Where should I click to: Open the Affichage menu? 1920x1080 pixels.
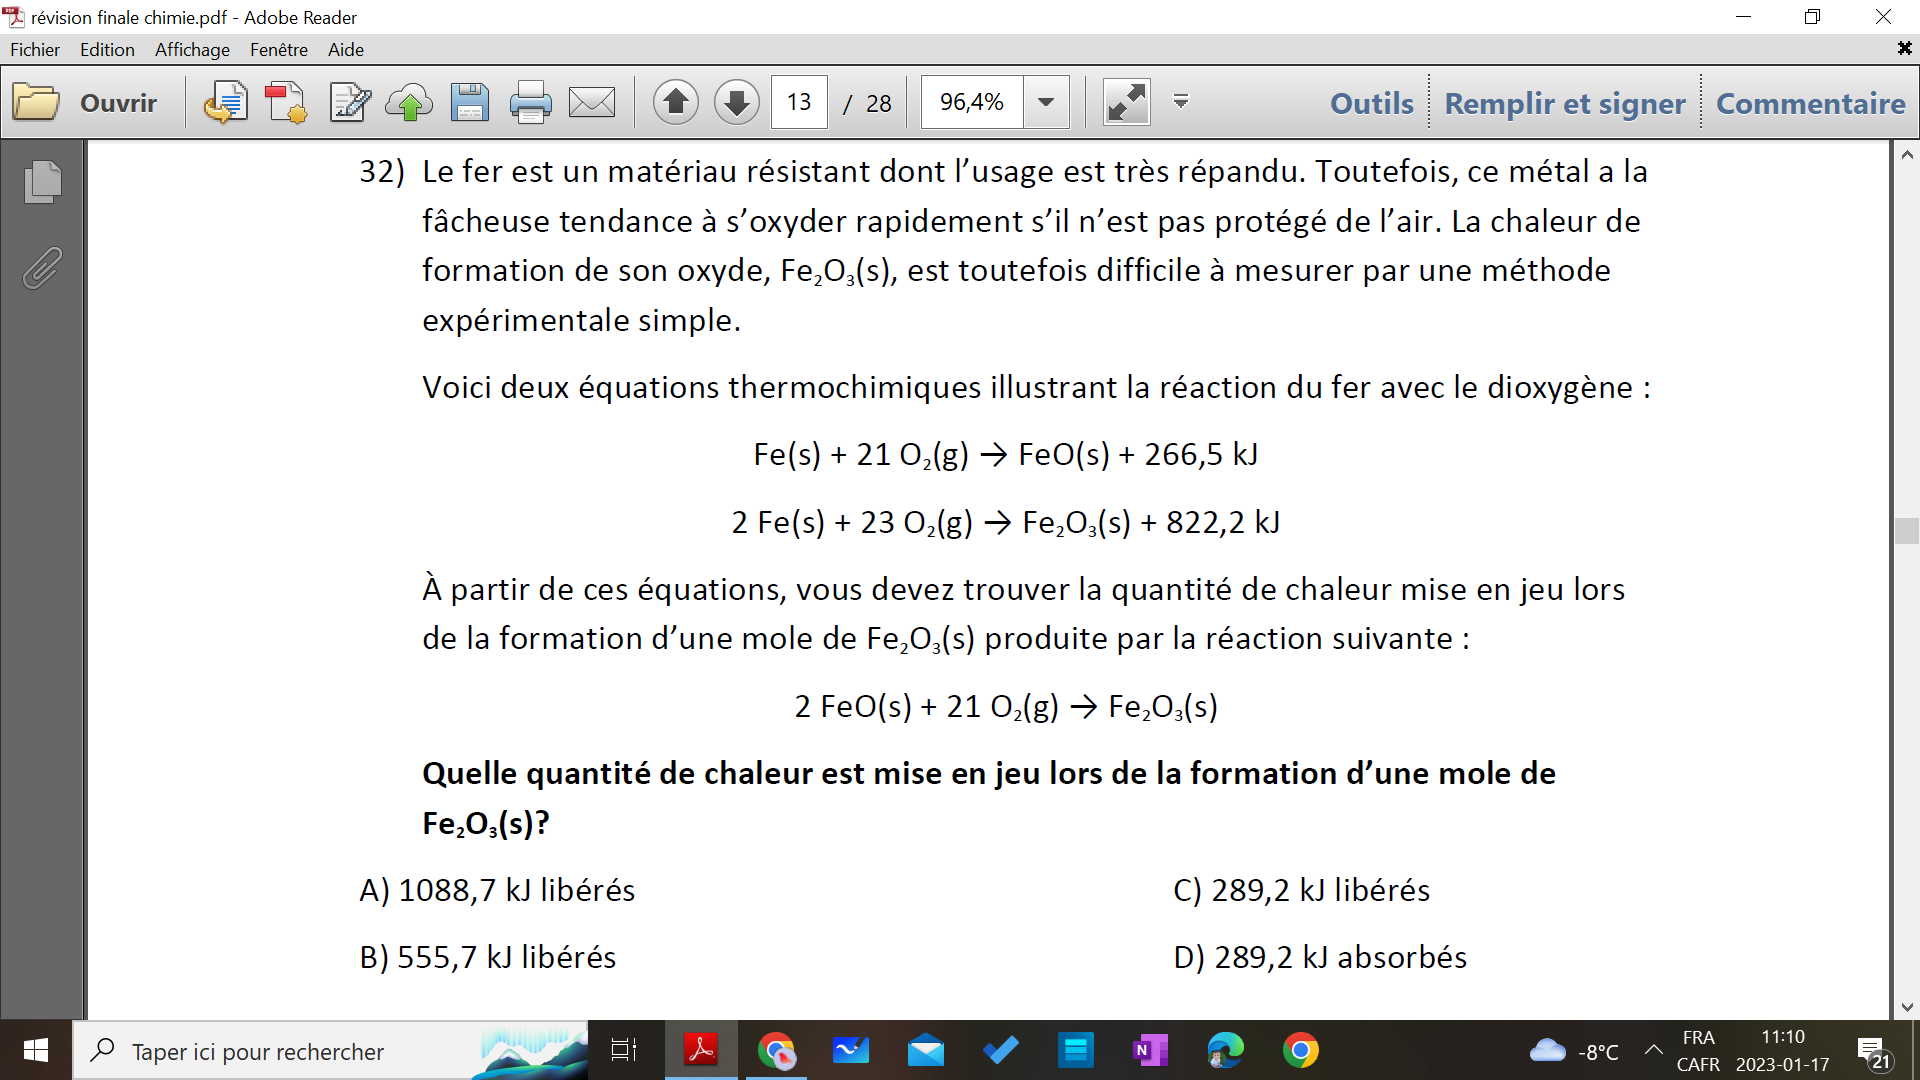[x=191, y=49]
